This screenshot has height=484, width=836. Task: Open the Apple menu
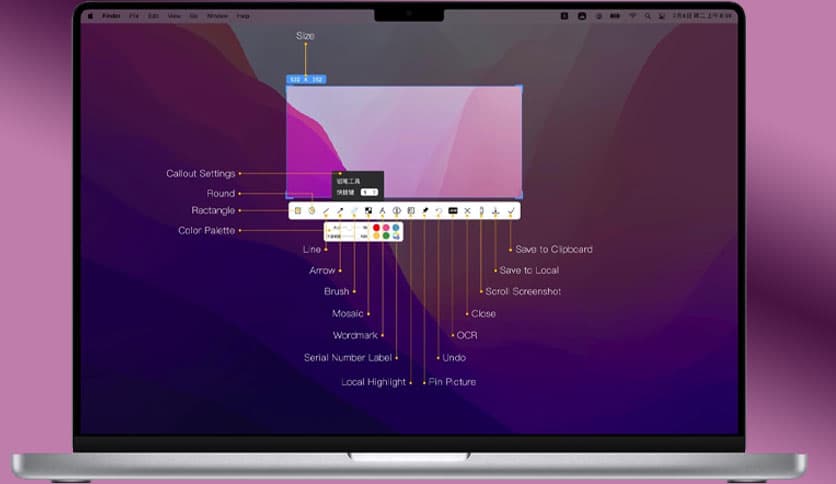coord(91,16)
